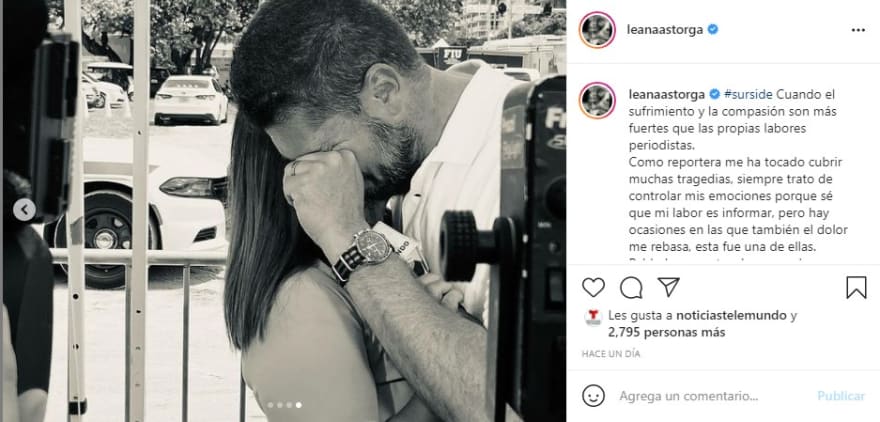
Task: Save the post with the bookmark icon
Action: [856, 287]
